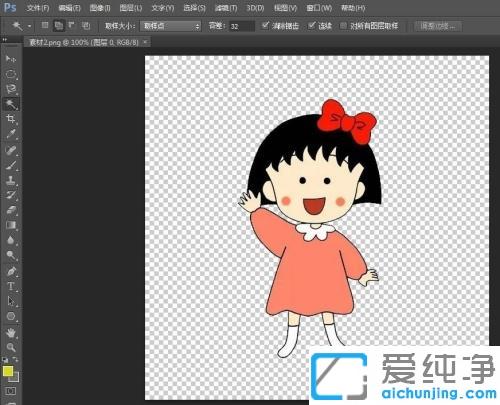The width and height of the screenshot is (500, 405).
Task: Click the yellow foreground color swatch
Action: click(8, 371)
